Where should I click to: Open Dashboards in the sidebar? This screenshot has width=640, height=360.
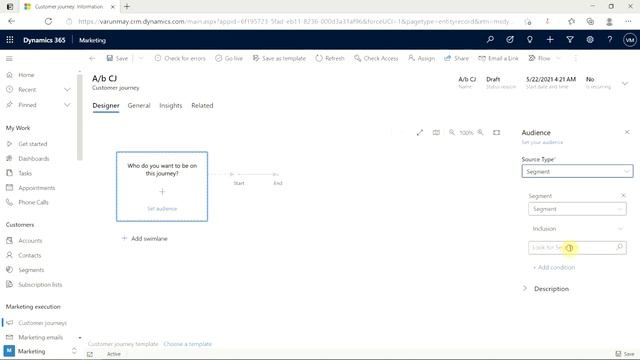(33, 158)
